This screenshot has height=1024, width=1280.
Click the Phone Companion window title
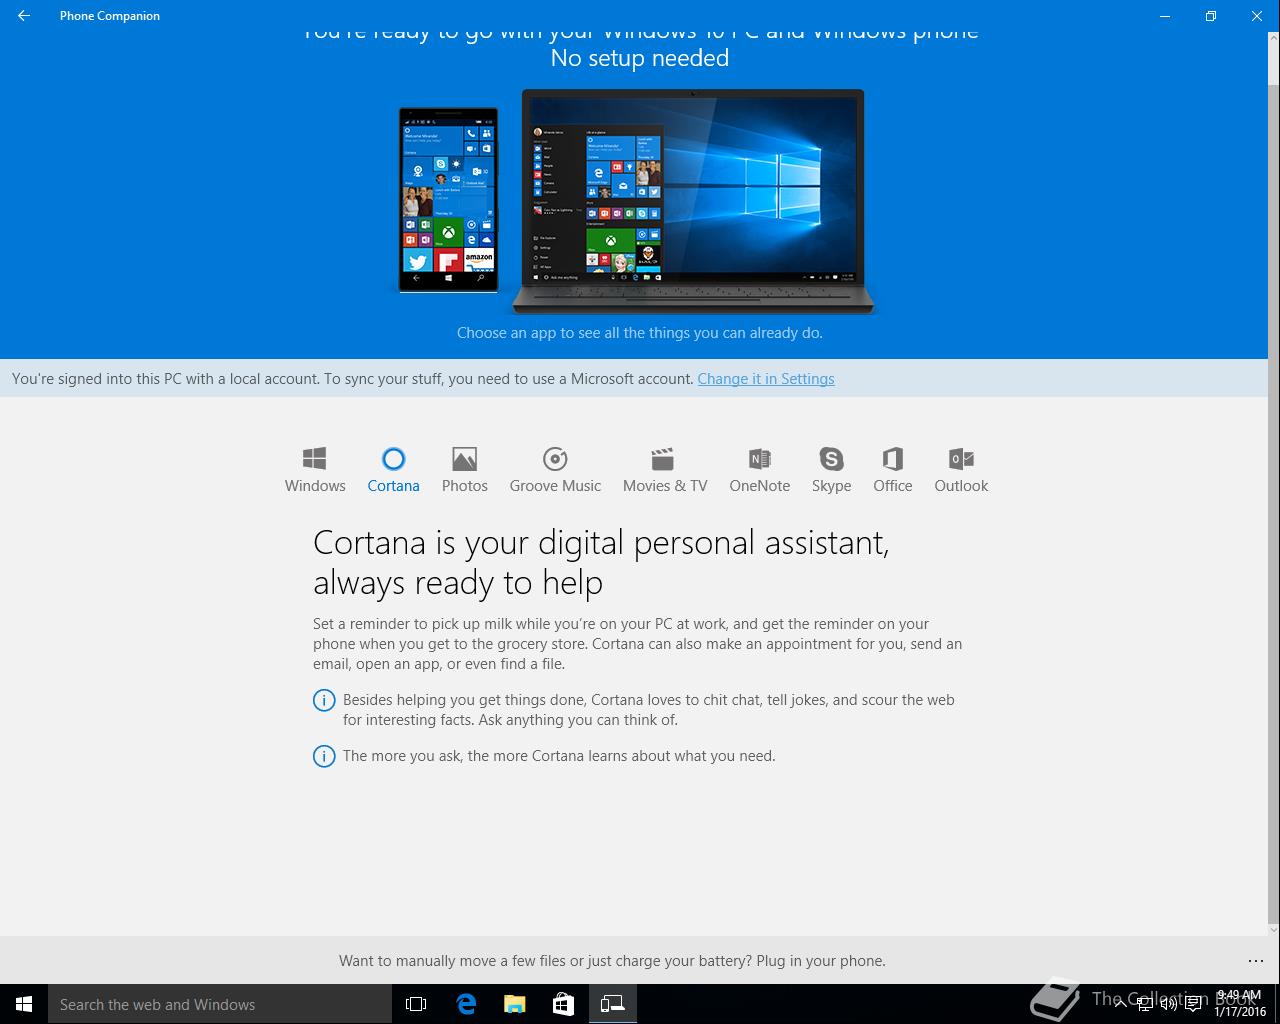coord(110,16)
